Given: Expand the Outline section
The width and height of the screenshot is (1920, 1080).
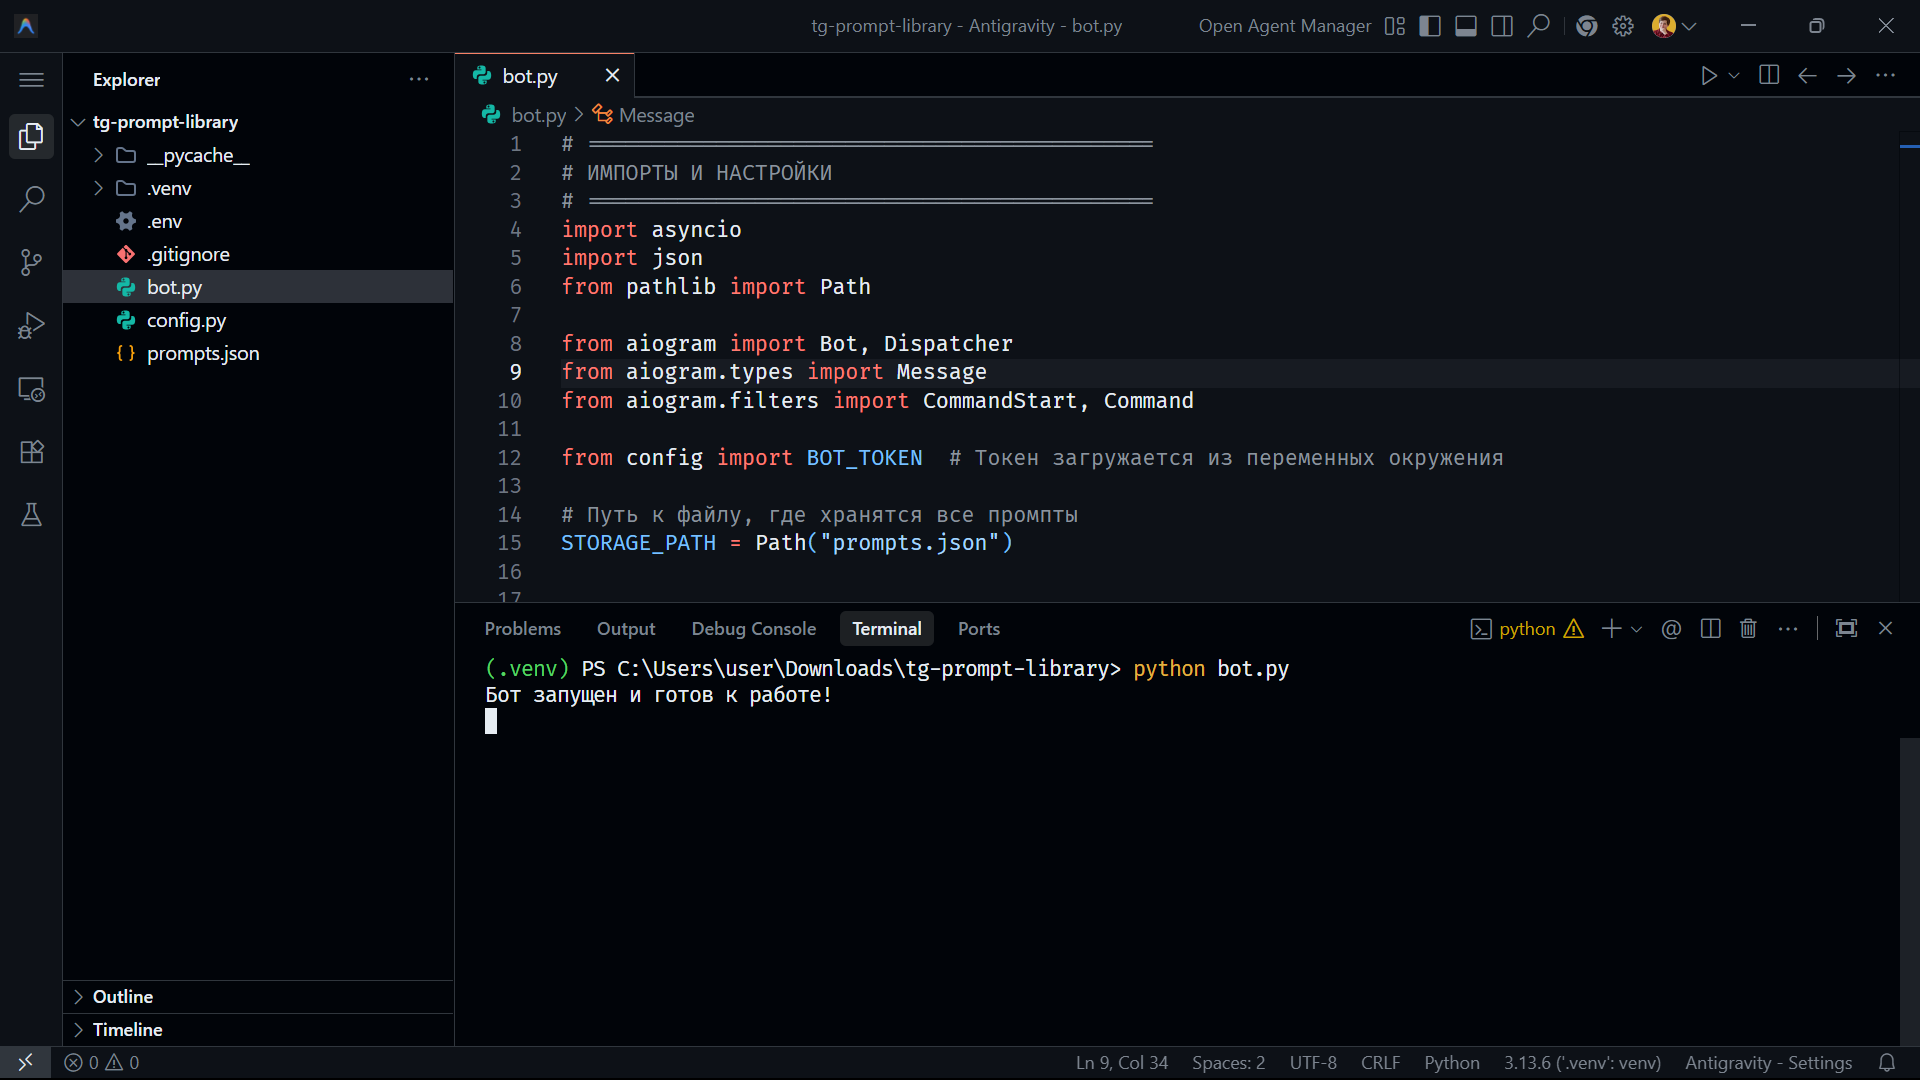Looking at the screenshot, I should 122,996.
